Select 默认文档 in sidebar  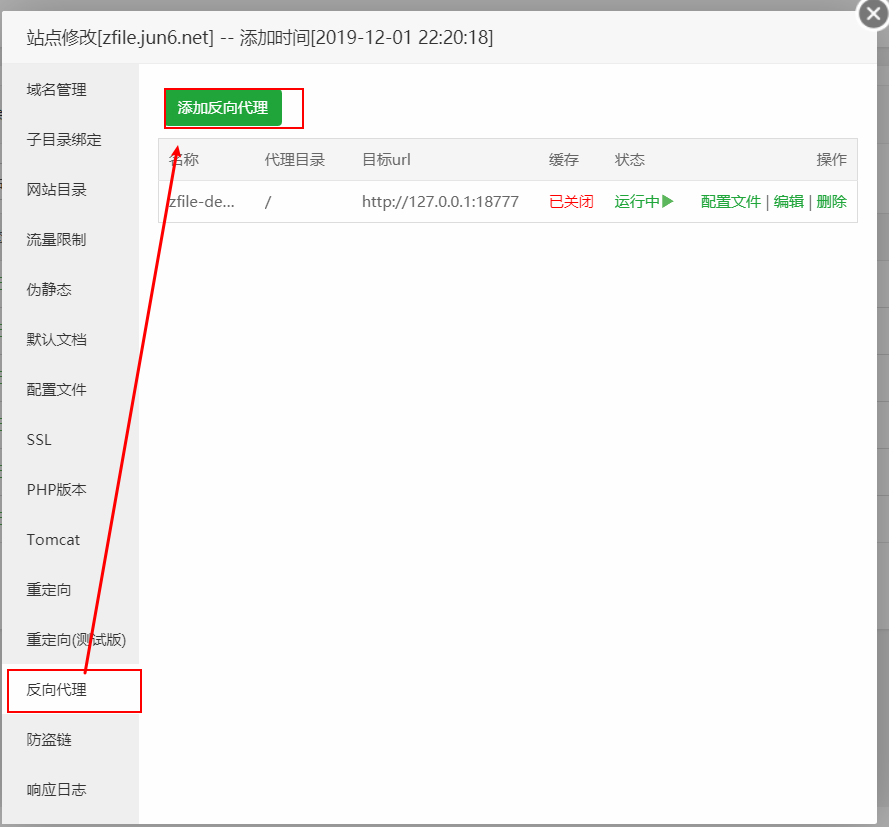click(57, 340)
